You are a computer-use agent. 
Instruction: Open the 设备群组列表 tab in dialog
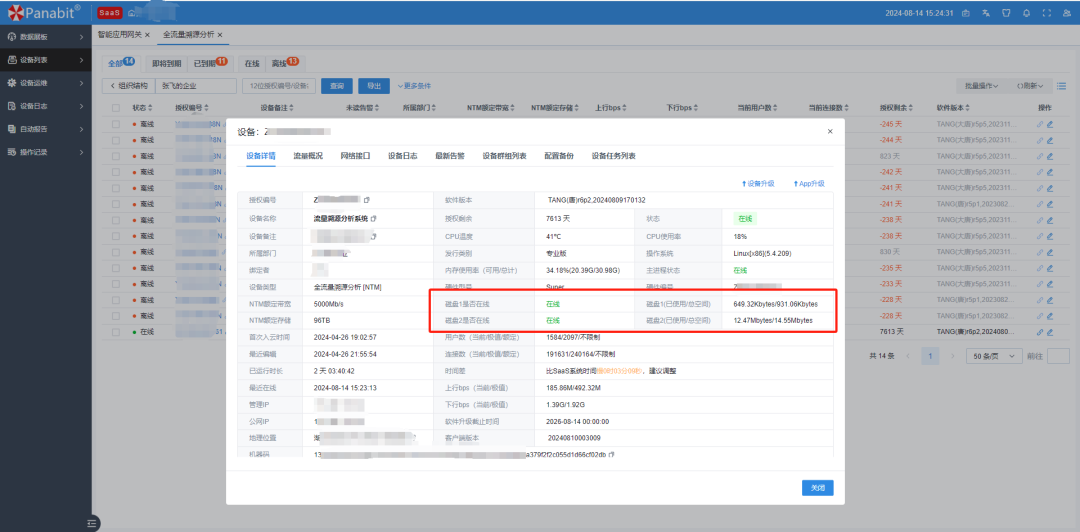coord(504,156)
